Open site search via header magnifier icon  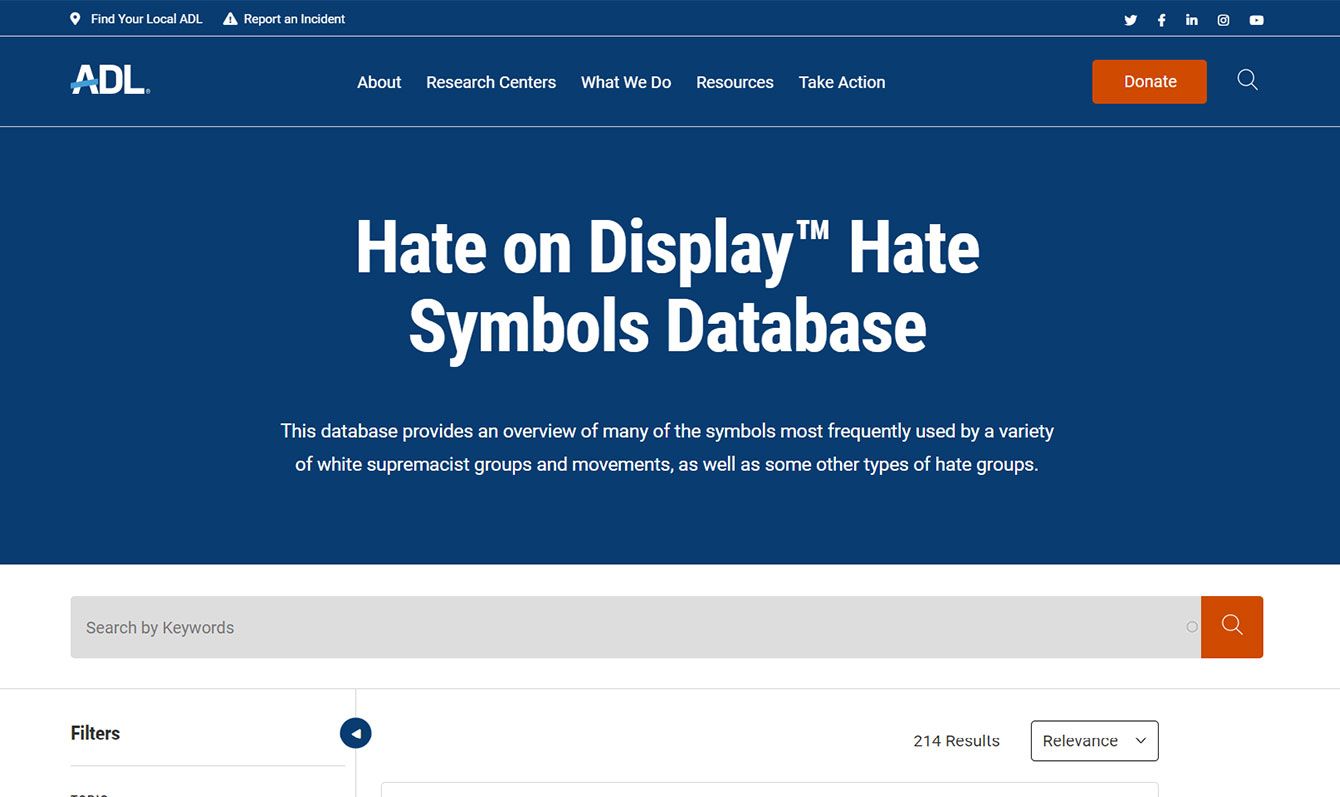(x=1247, y=80)
